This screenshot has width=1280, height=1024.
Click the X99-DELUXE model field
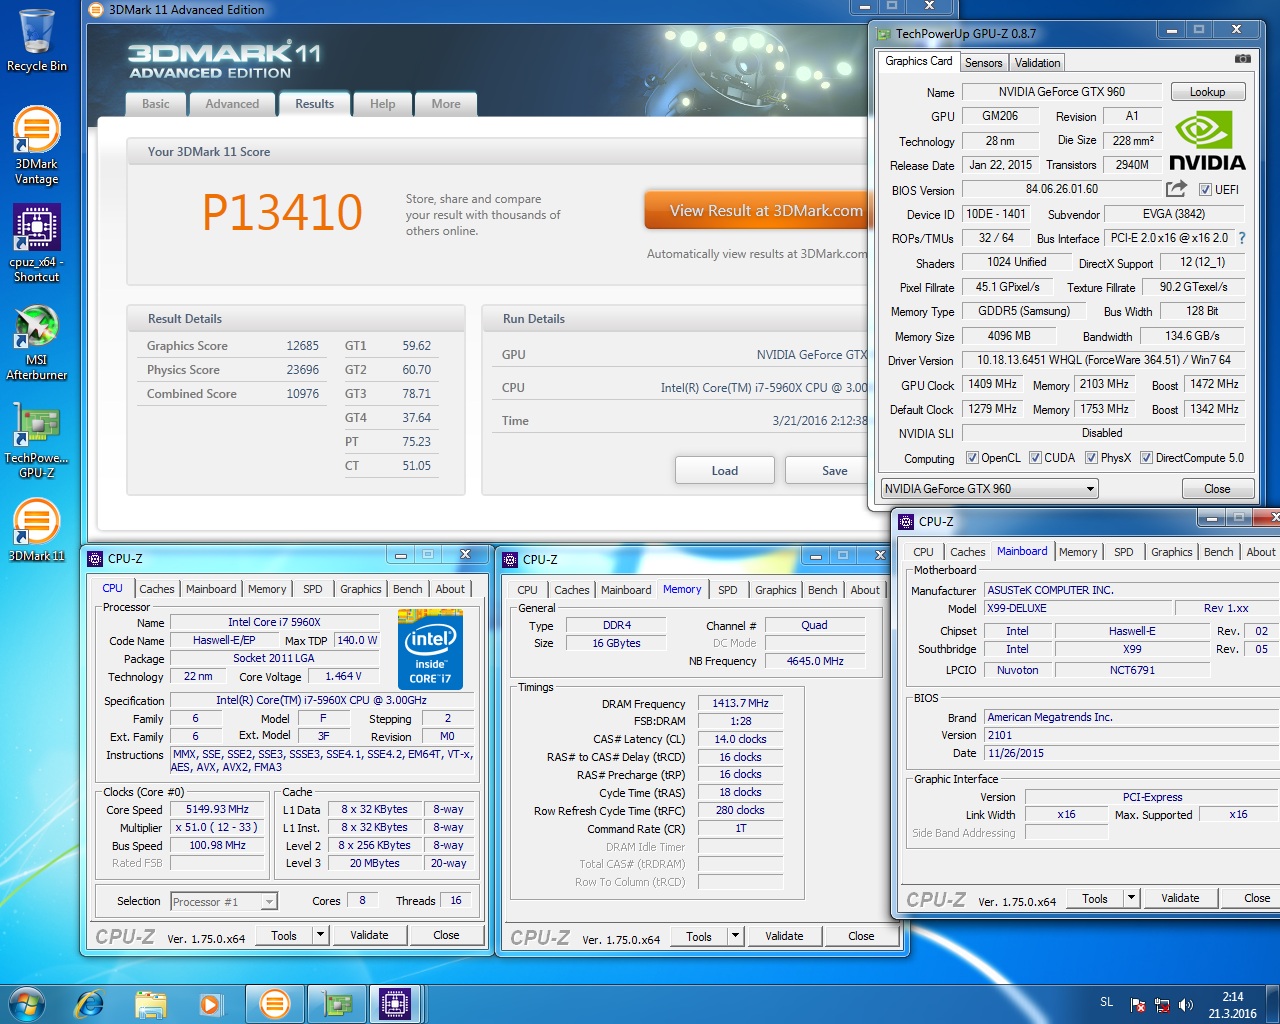click(1078, 608)
